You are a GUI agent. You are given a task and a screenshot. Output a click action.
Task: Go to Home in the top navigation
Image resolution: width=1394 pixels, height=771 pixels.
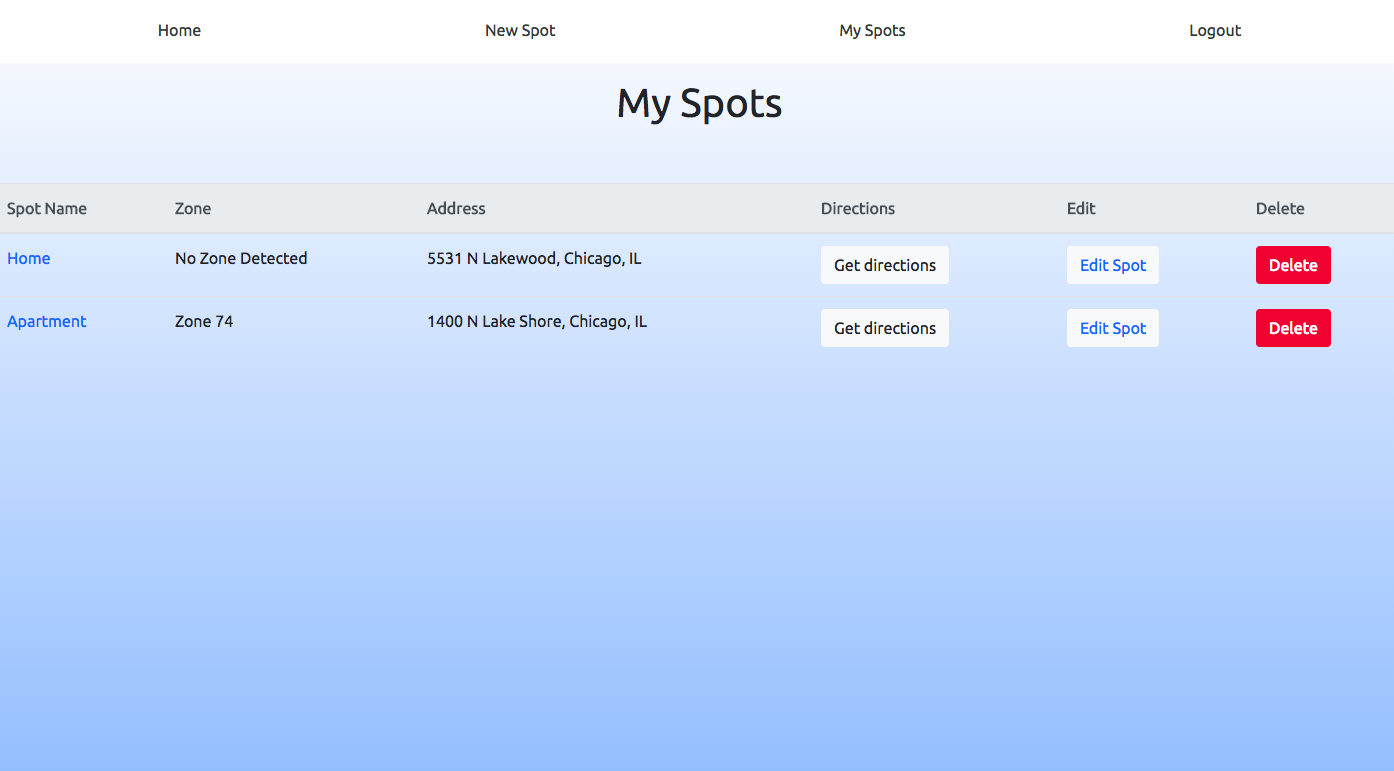[179, 30]
